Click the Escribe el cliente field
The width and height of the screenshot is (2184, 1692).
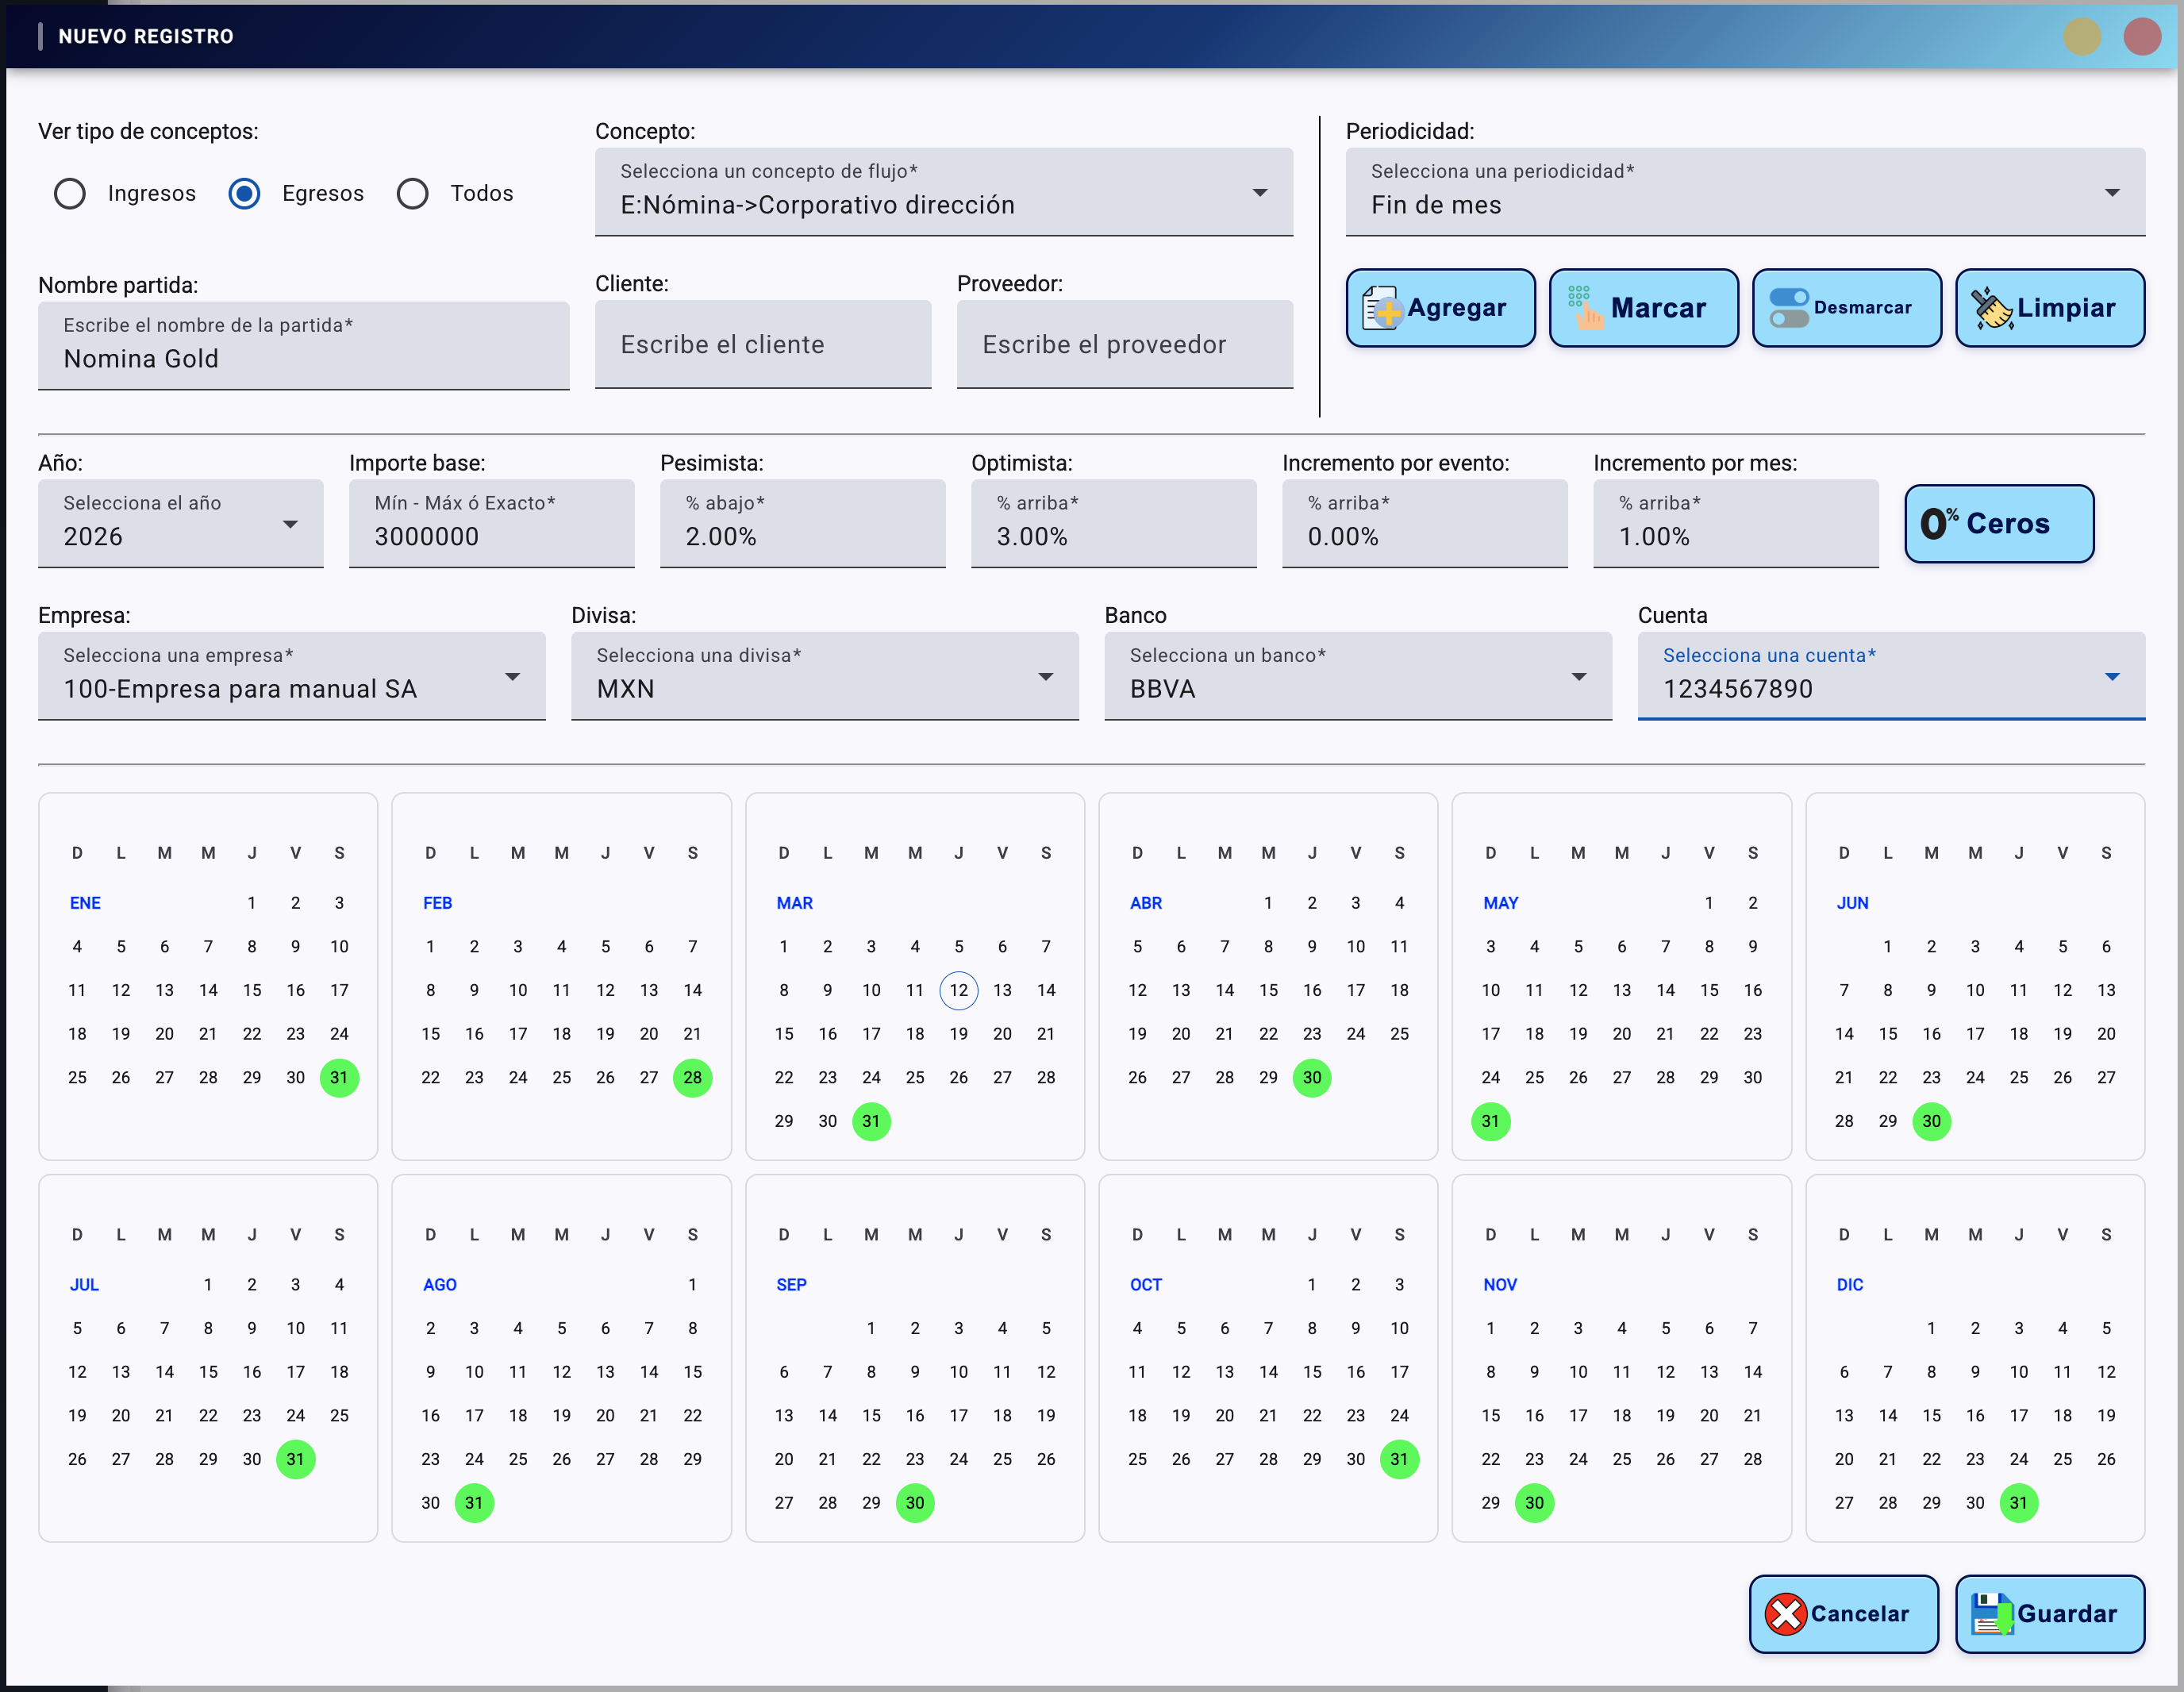762,344
